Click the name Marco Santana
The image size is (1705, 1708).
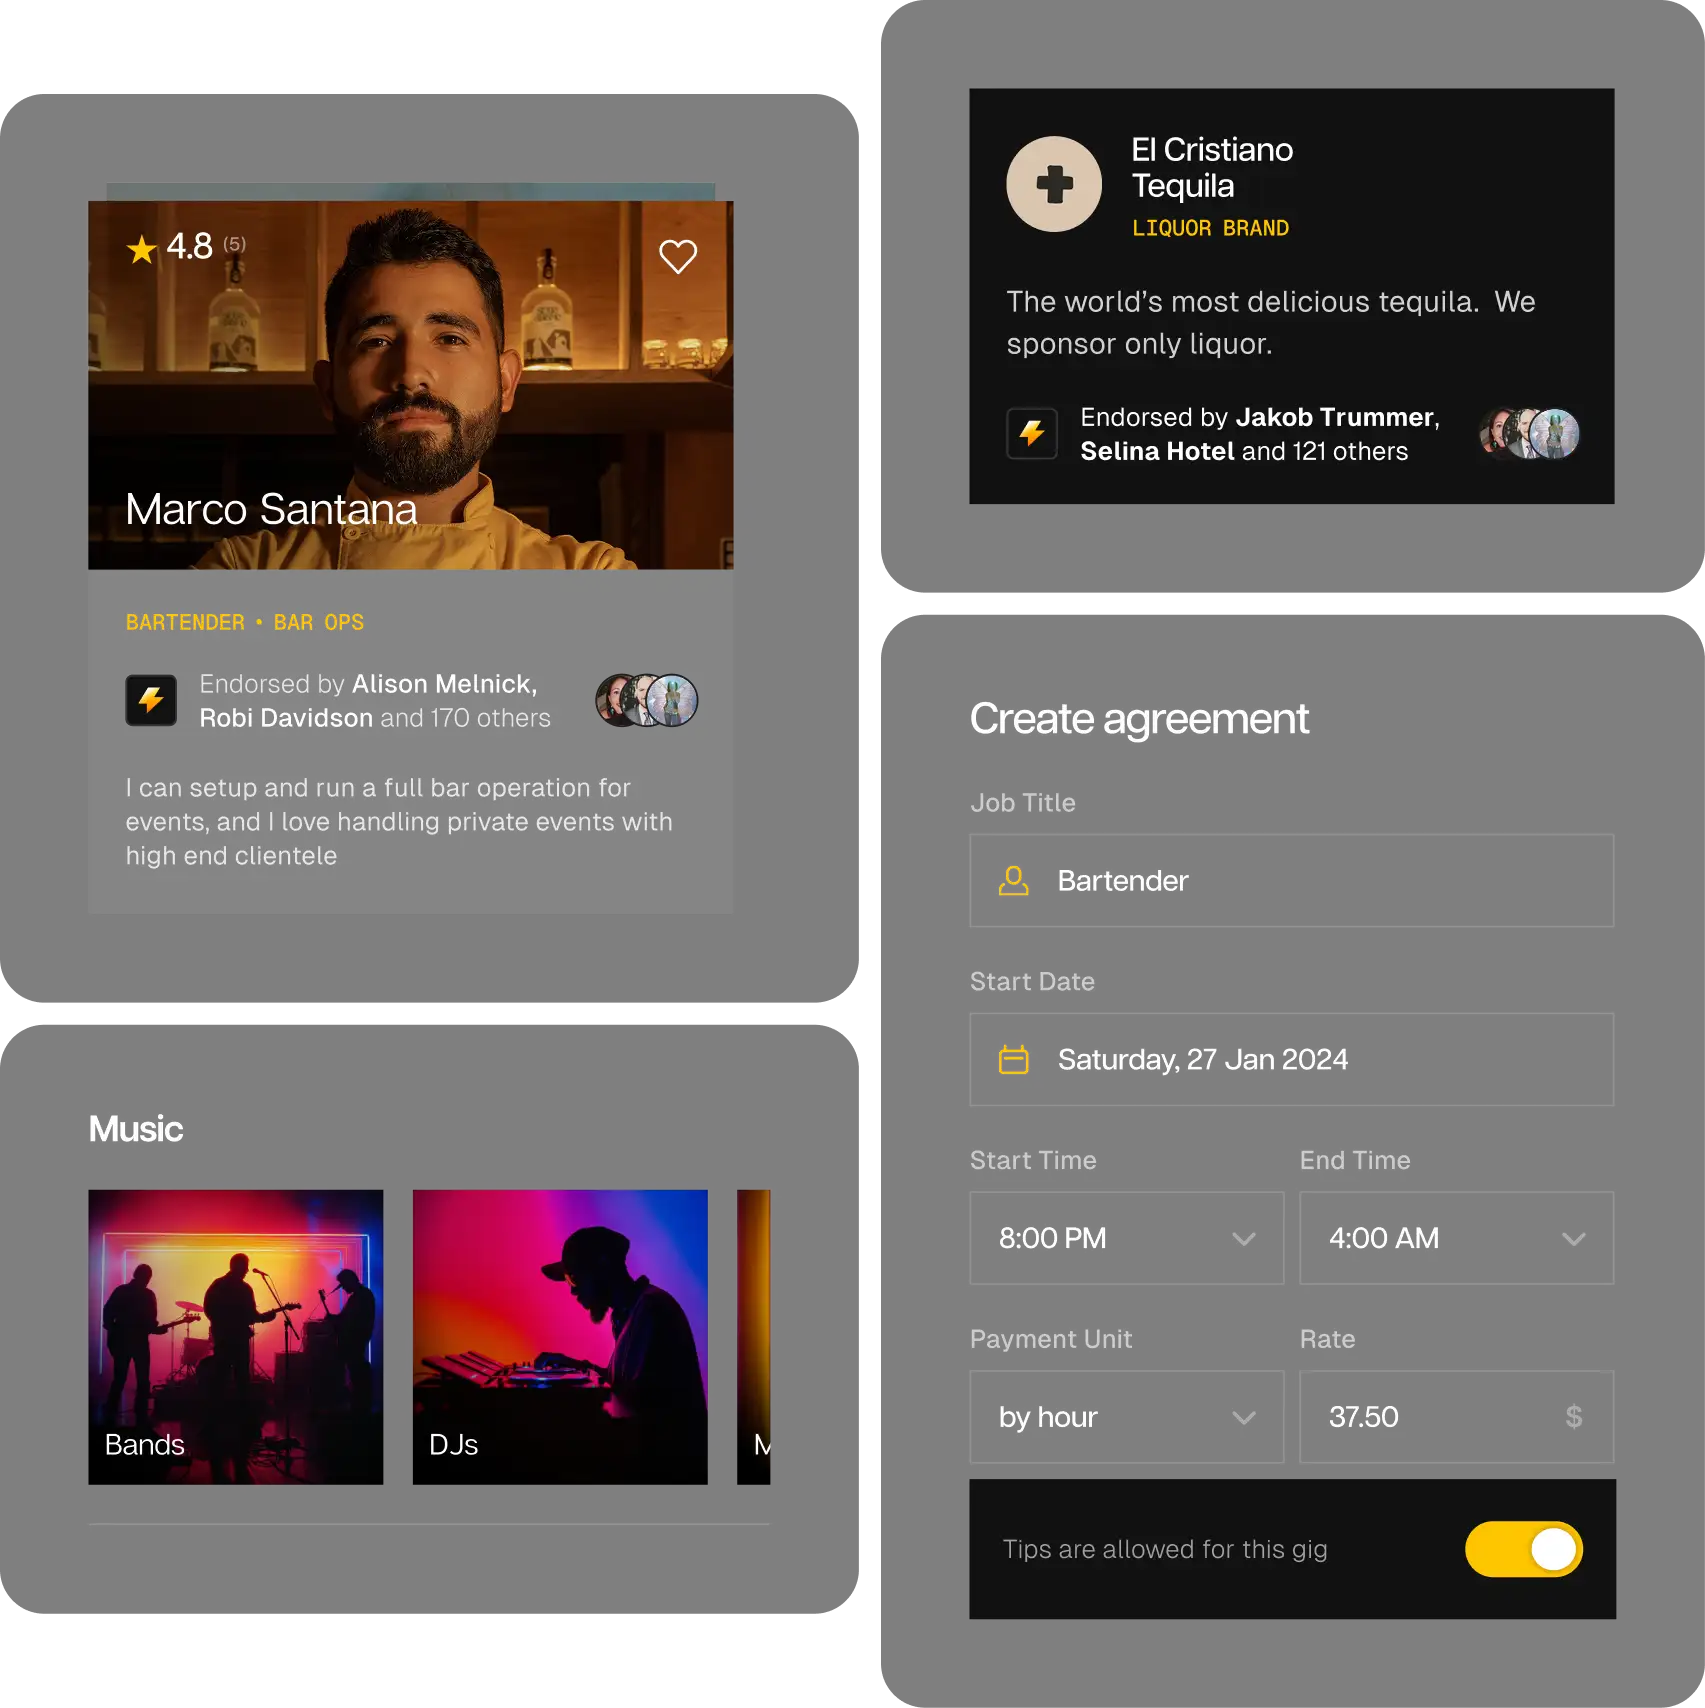tap(271, 509)
